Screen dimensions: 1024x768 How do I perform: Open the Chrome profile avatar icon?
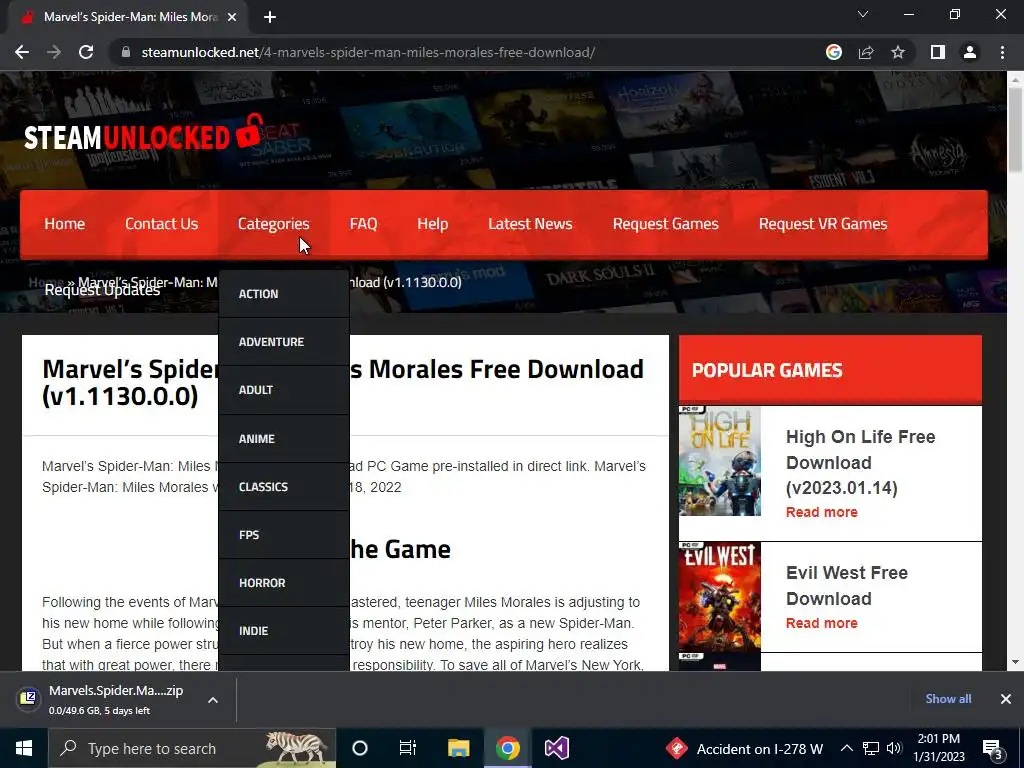970,52
